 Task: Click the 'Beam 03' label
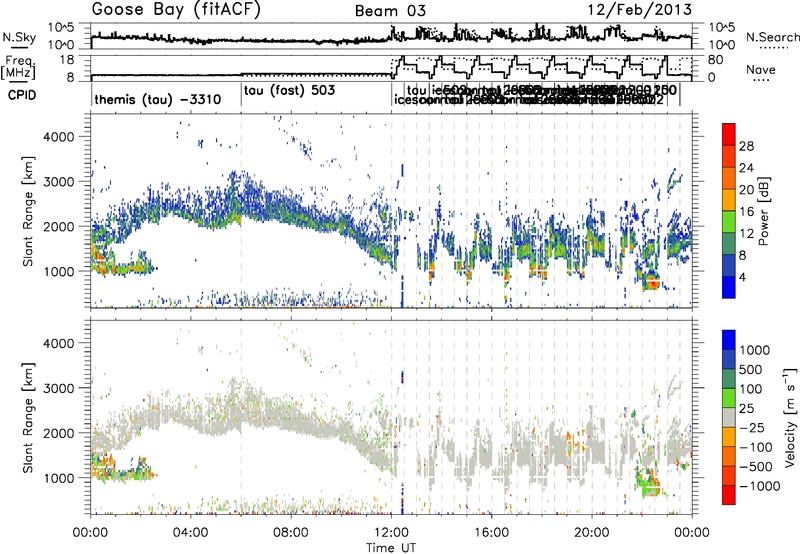(x=390, y=11)
